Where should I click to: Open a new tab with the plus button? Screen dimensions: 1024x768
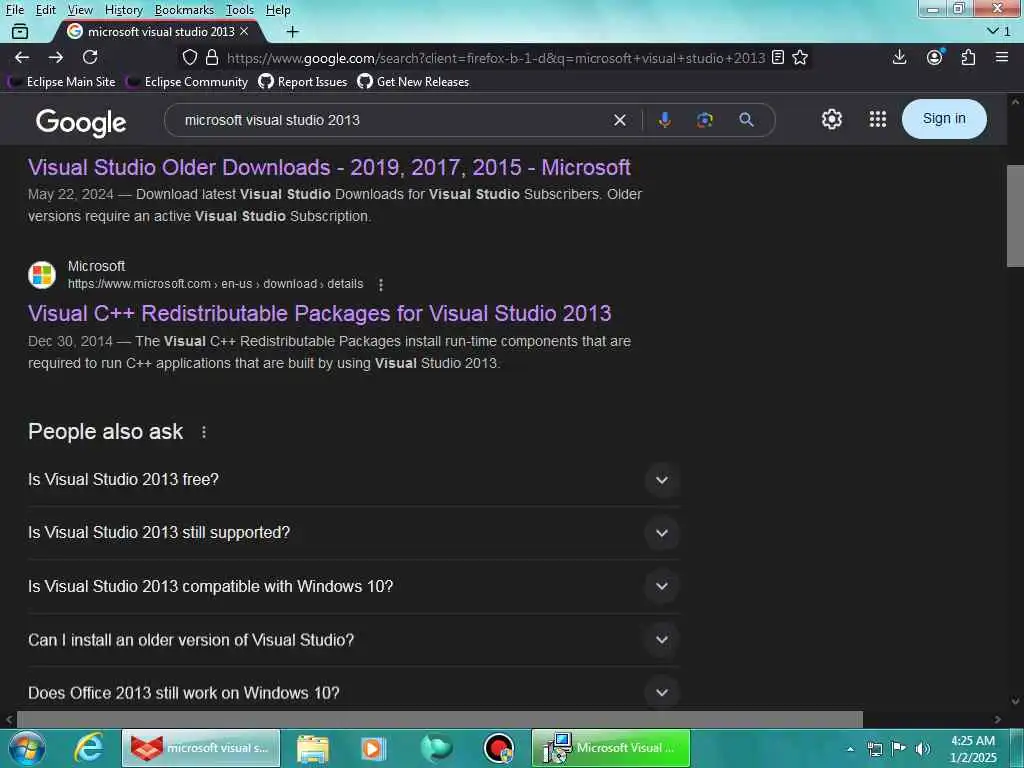[293, 31]
